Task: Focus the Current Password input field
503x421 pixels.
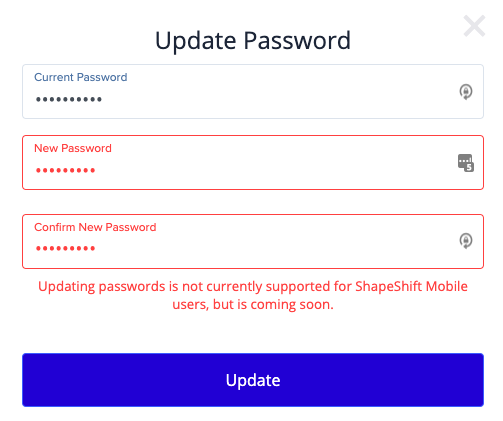Action: point(253,91)
